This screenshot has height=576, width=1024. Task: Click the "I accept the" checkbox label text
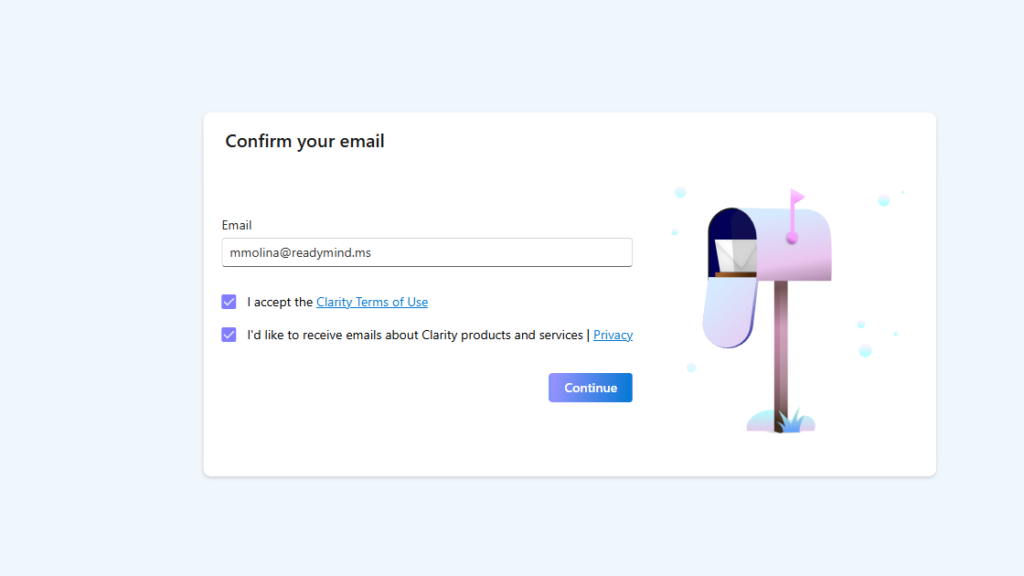(x=280, y=302)
